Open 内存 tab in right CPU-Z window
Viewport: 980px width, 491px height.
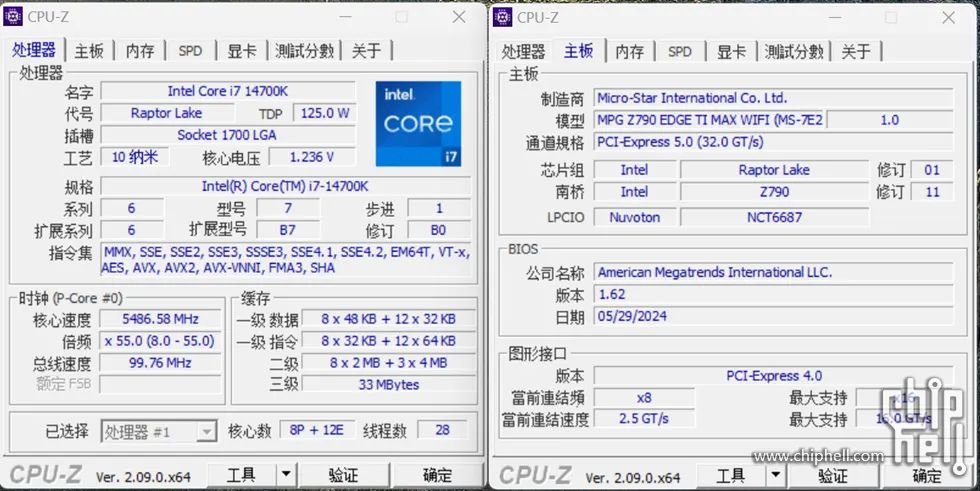(629, 51)
